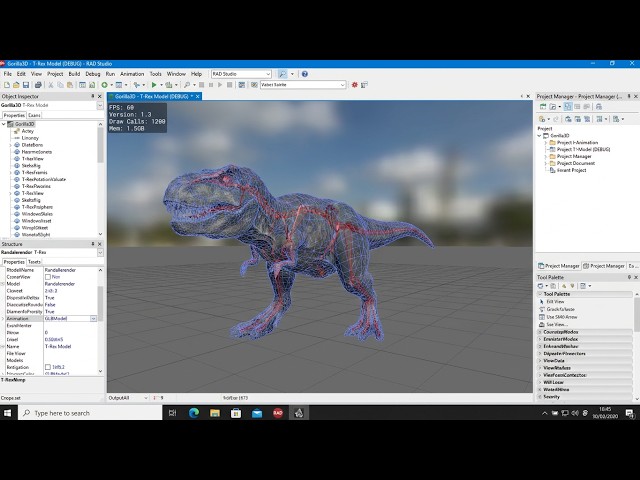Click the Type here to search box
This screenshot has height=480, width=640.
90,413
